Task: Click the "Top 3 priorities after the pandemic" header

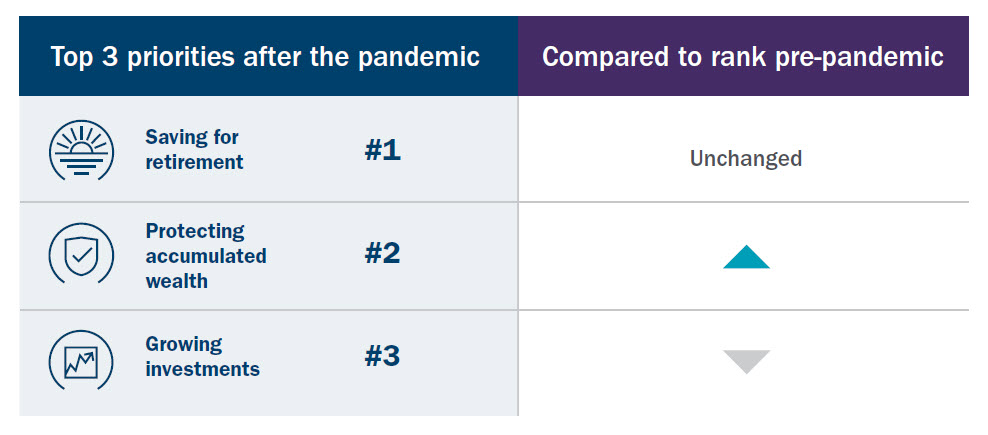Action: click(x=265, y=56)
